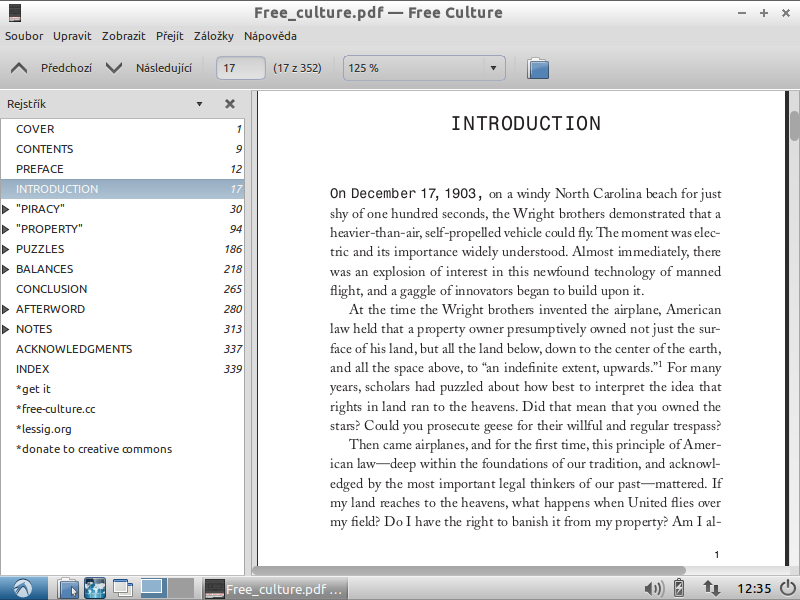This screenshot has width=800, height=600.
Task: Expand the PUZZLES outline section
Action: [x=7, y=249]
